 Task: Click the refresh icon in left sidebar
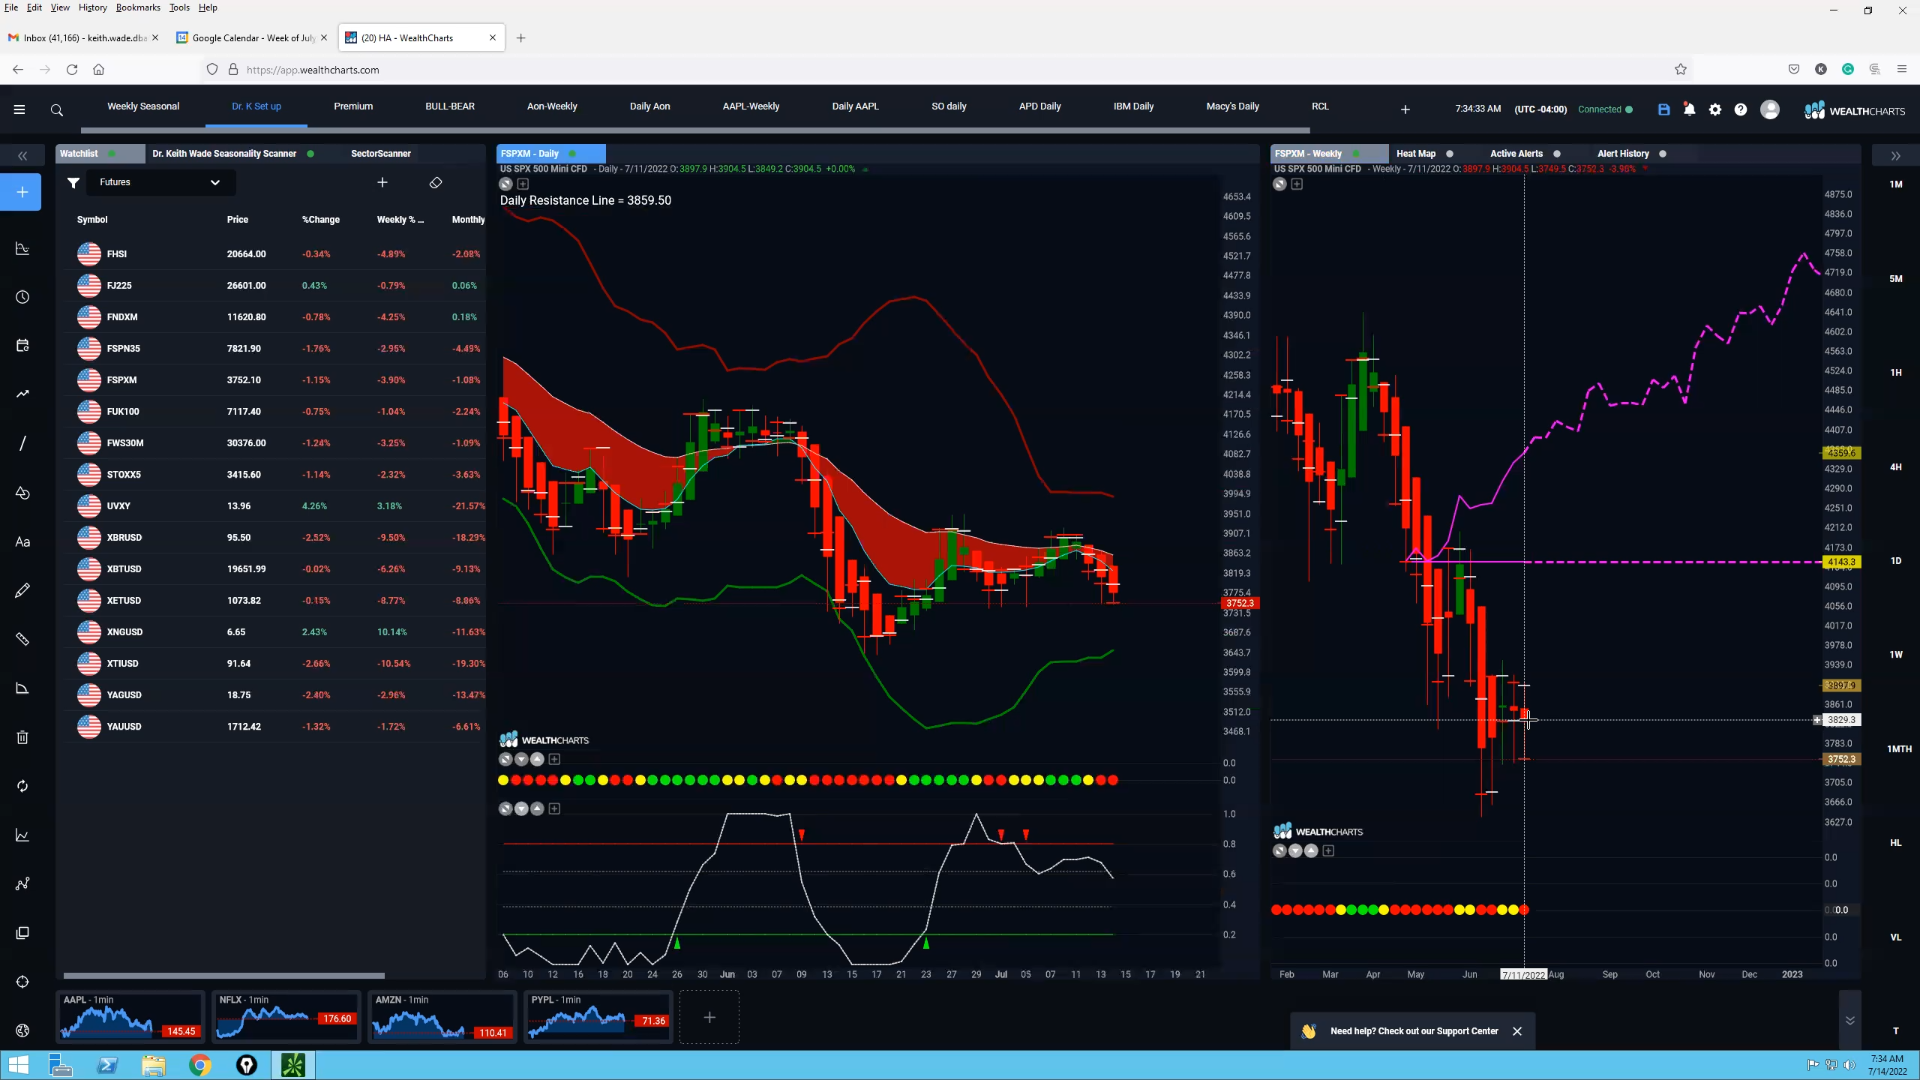(22, 786)
